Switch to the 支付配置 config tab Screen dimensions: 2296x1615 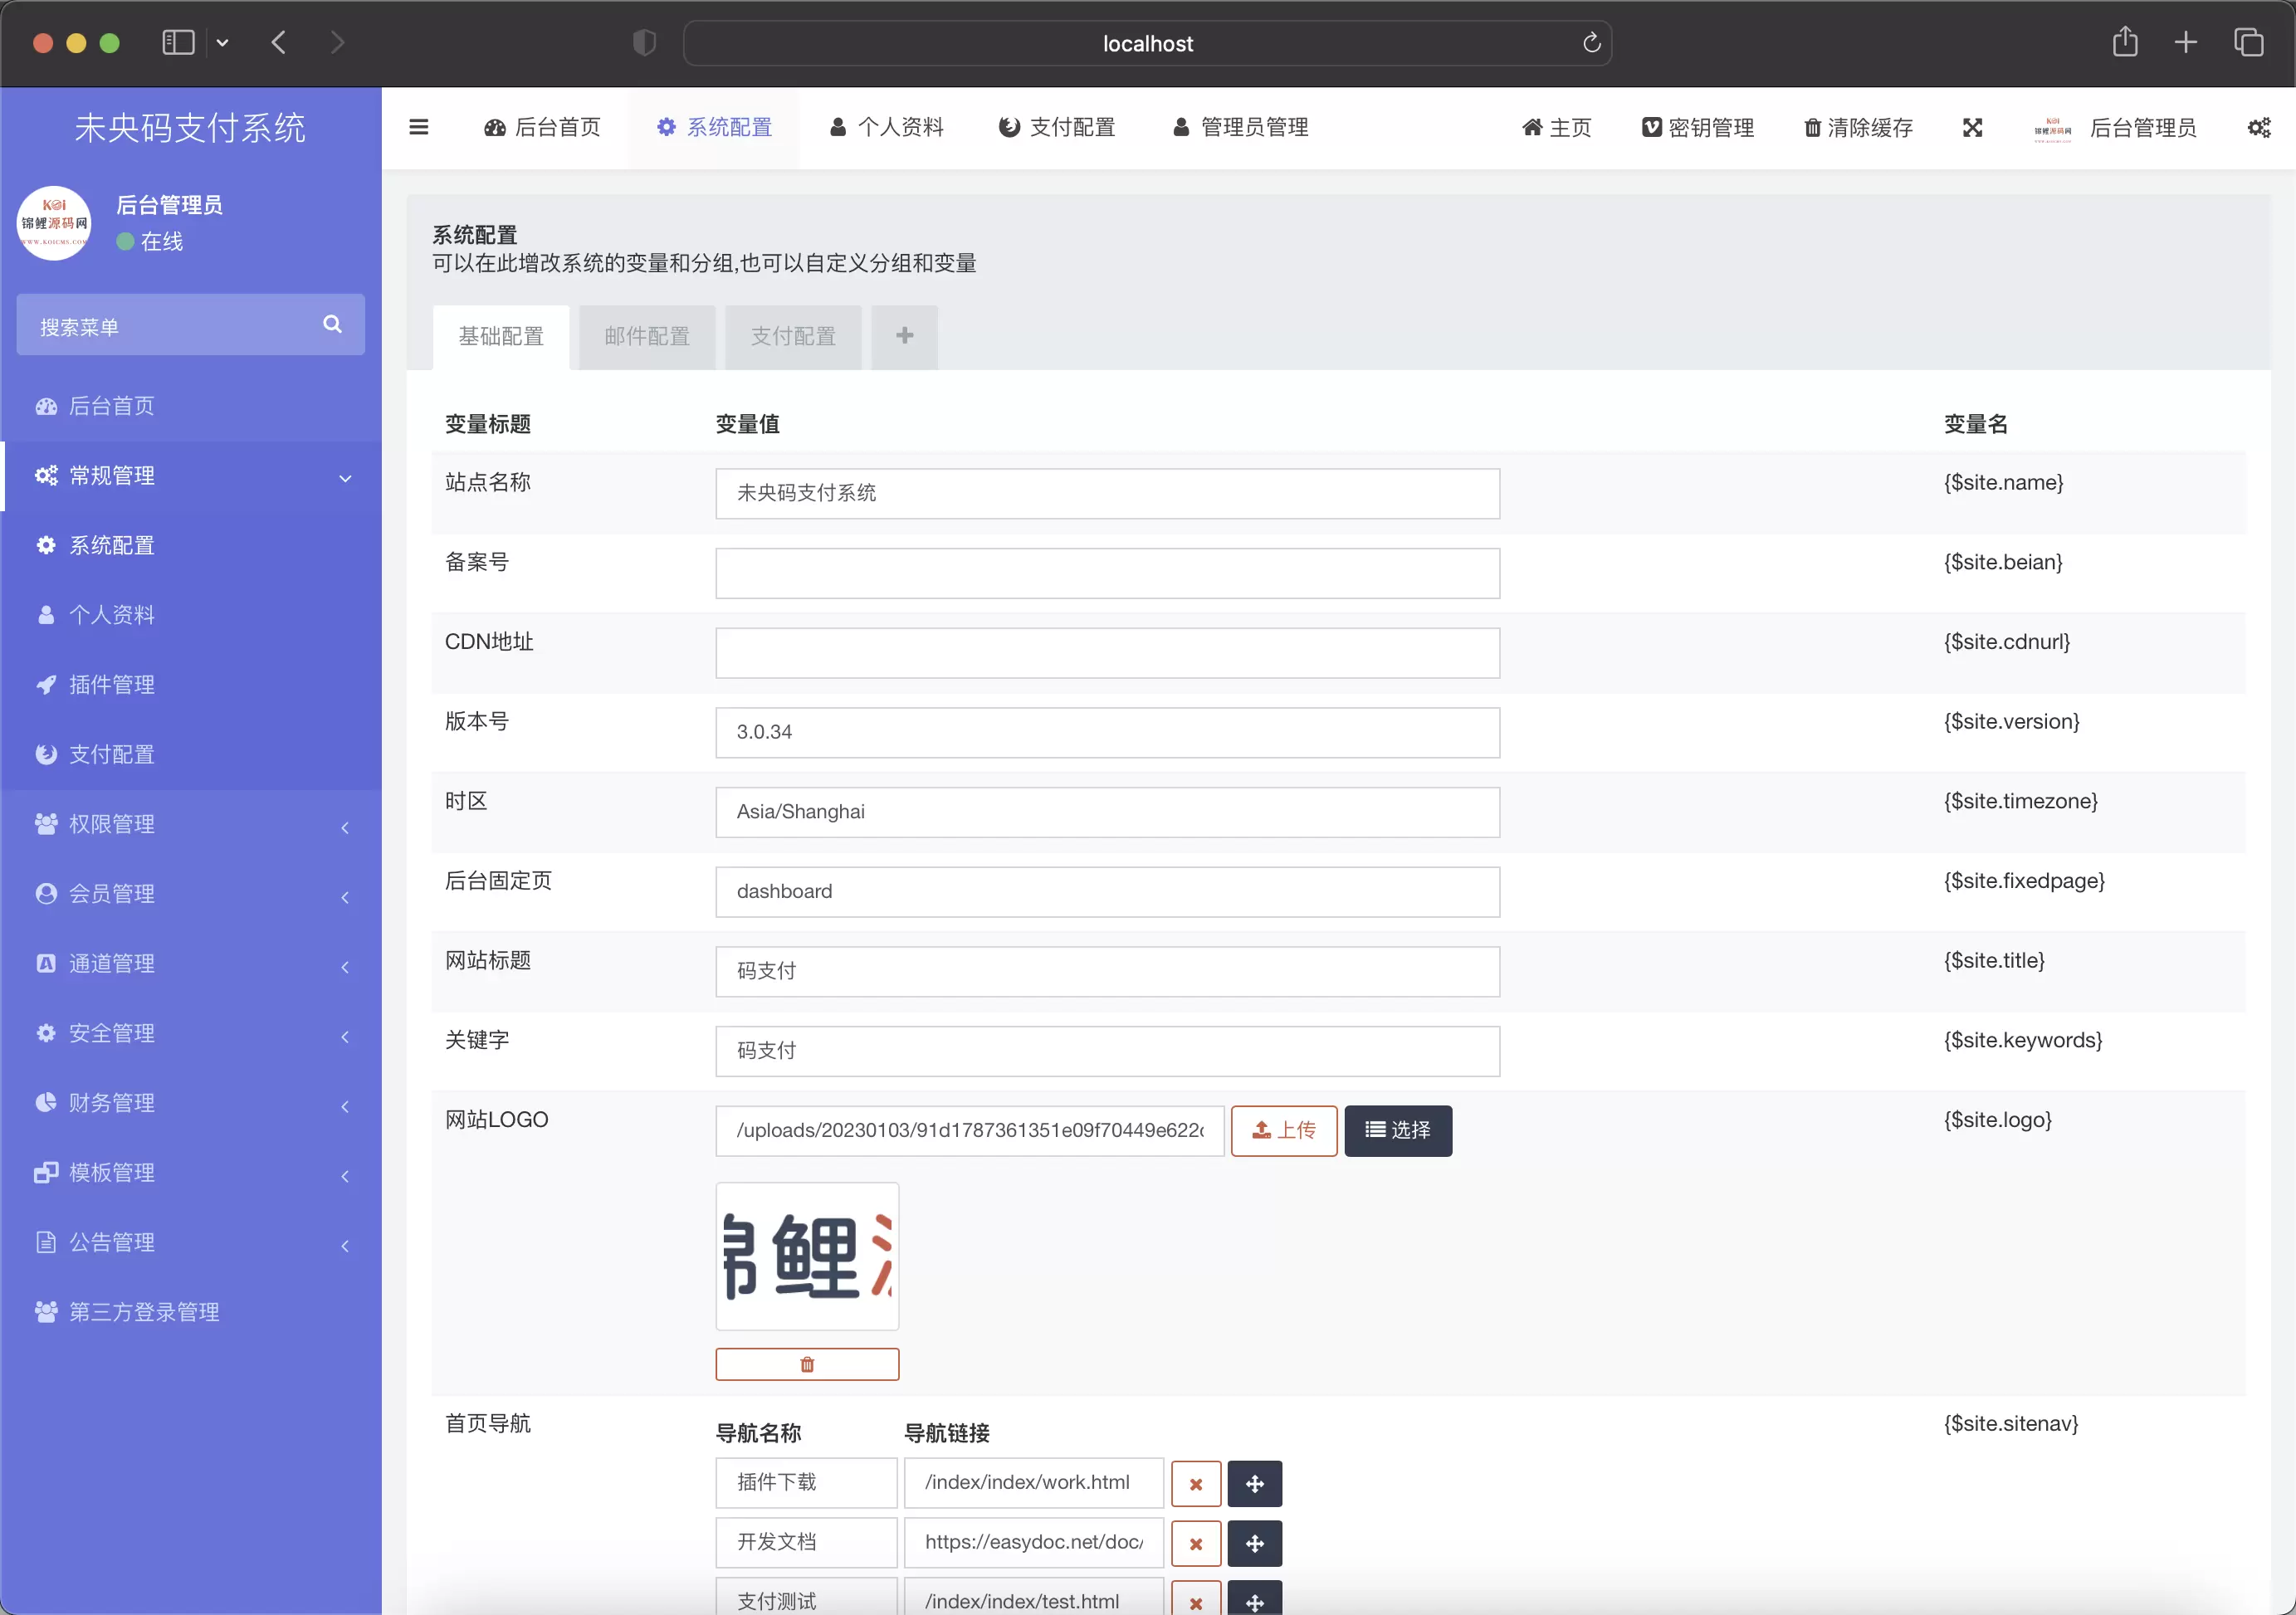(793, 337)
